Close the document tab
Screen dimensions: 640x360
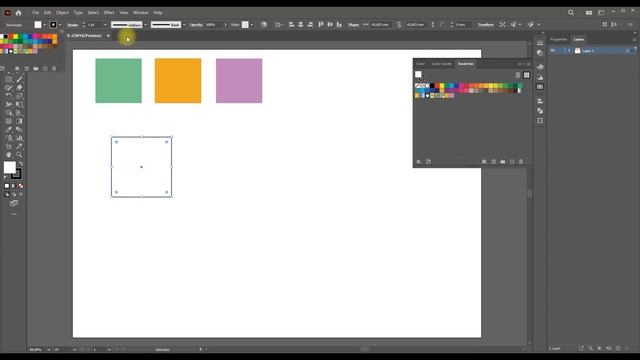pos(108,36)
